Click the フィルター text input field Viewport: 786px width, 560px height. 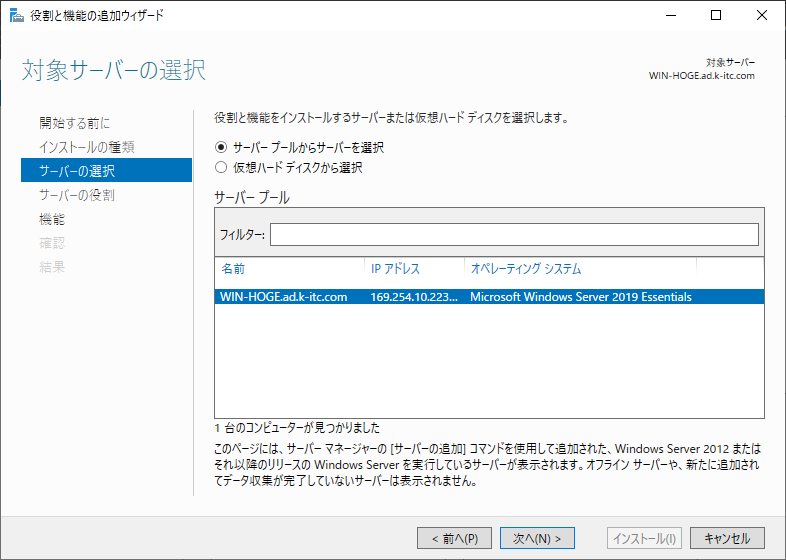coord(514,235)
